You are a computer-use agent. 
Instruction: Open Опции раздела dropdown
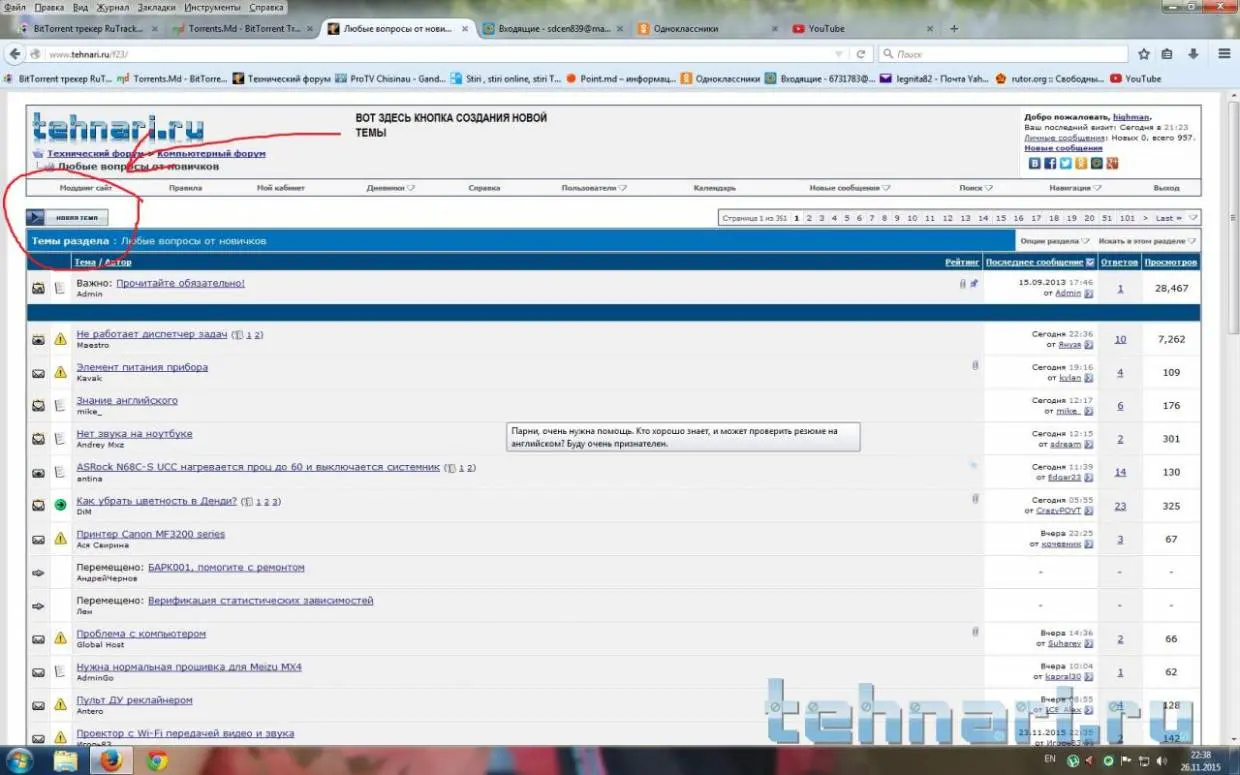pyautogui.click(x=1054, y=241)
